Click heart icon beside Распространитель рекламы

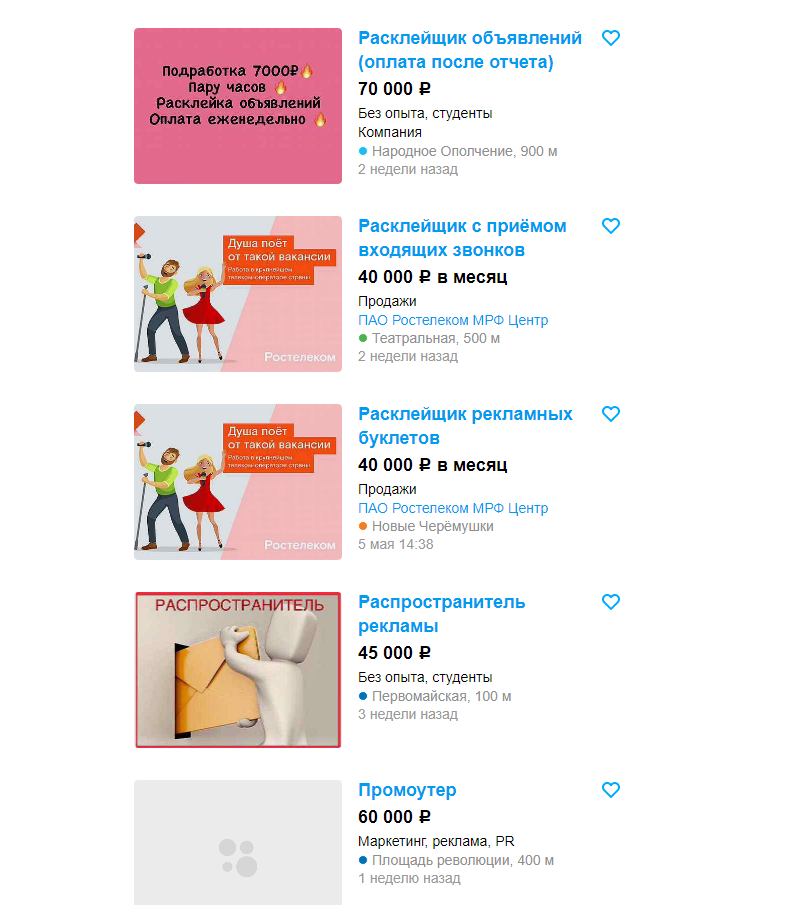611,602
